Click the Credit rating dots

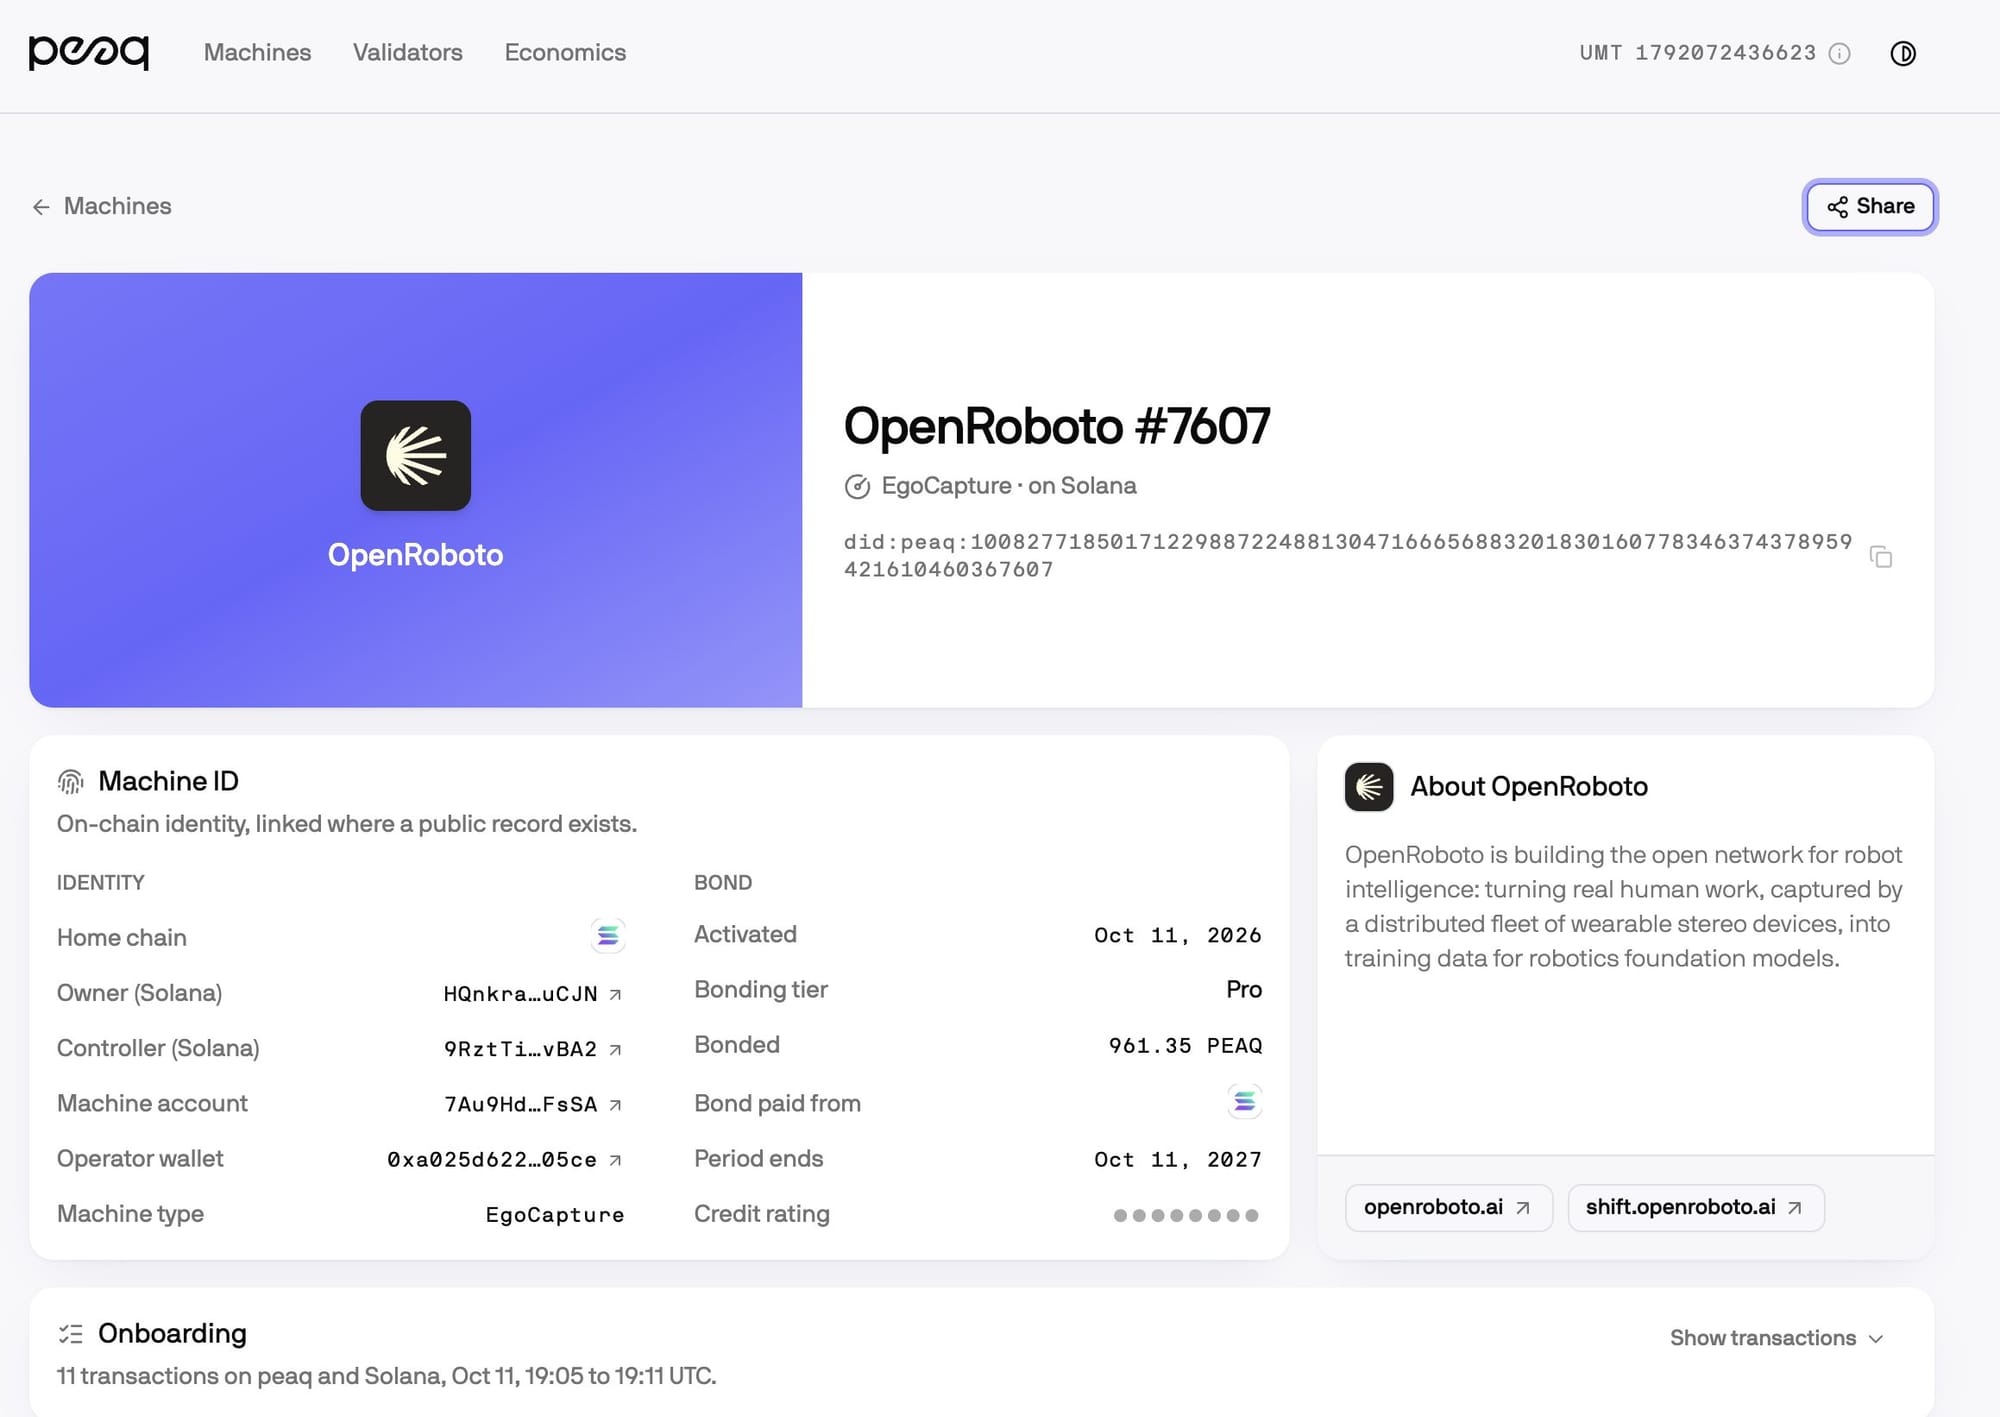point(1186,1216)
